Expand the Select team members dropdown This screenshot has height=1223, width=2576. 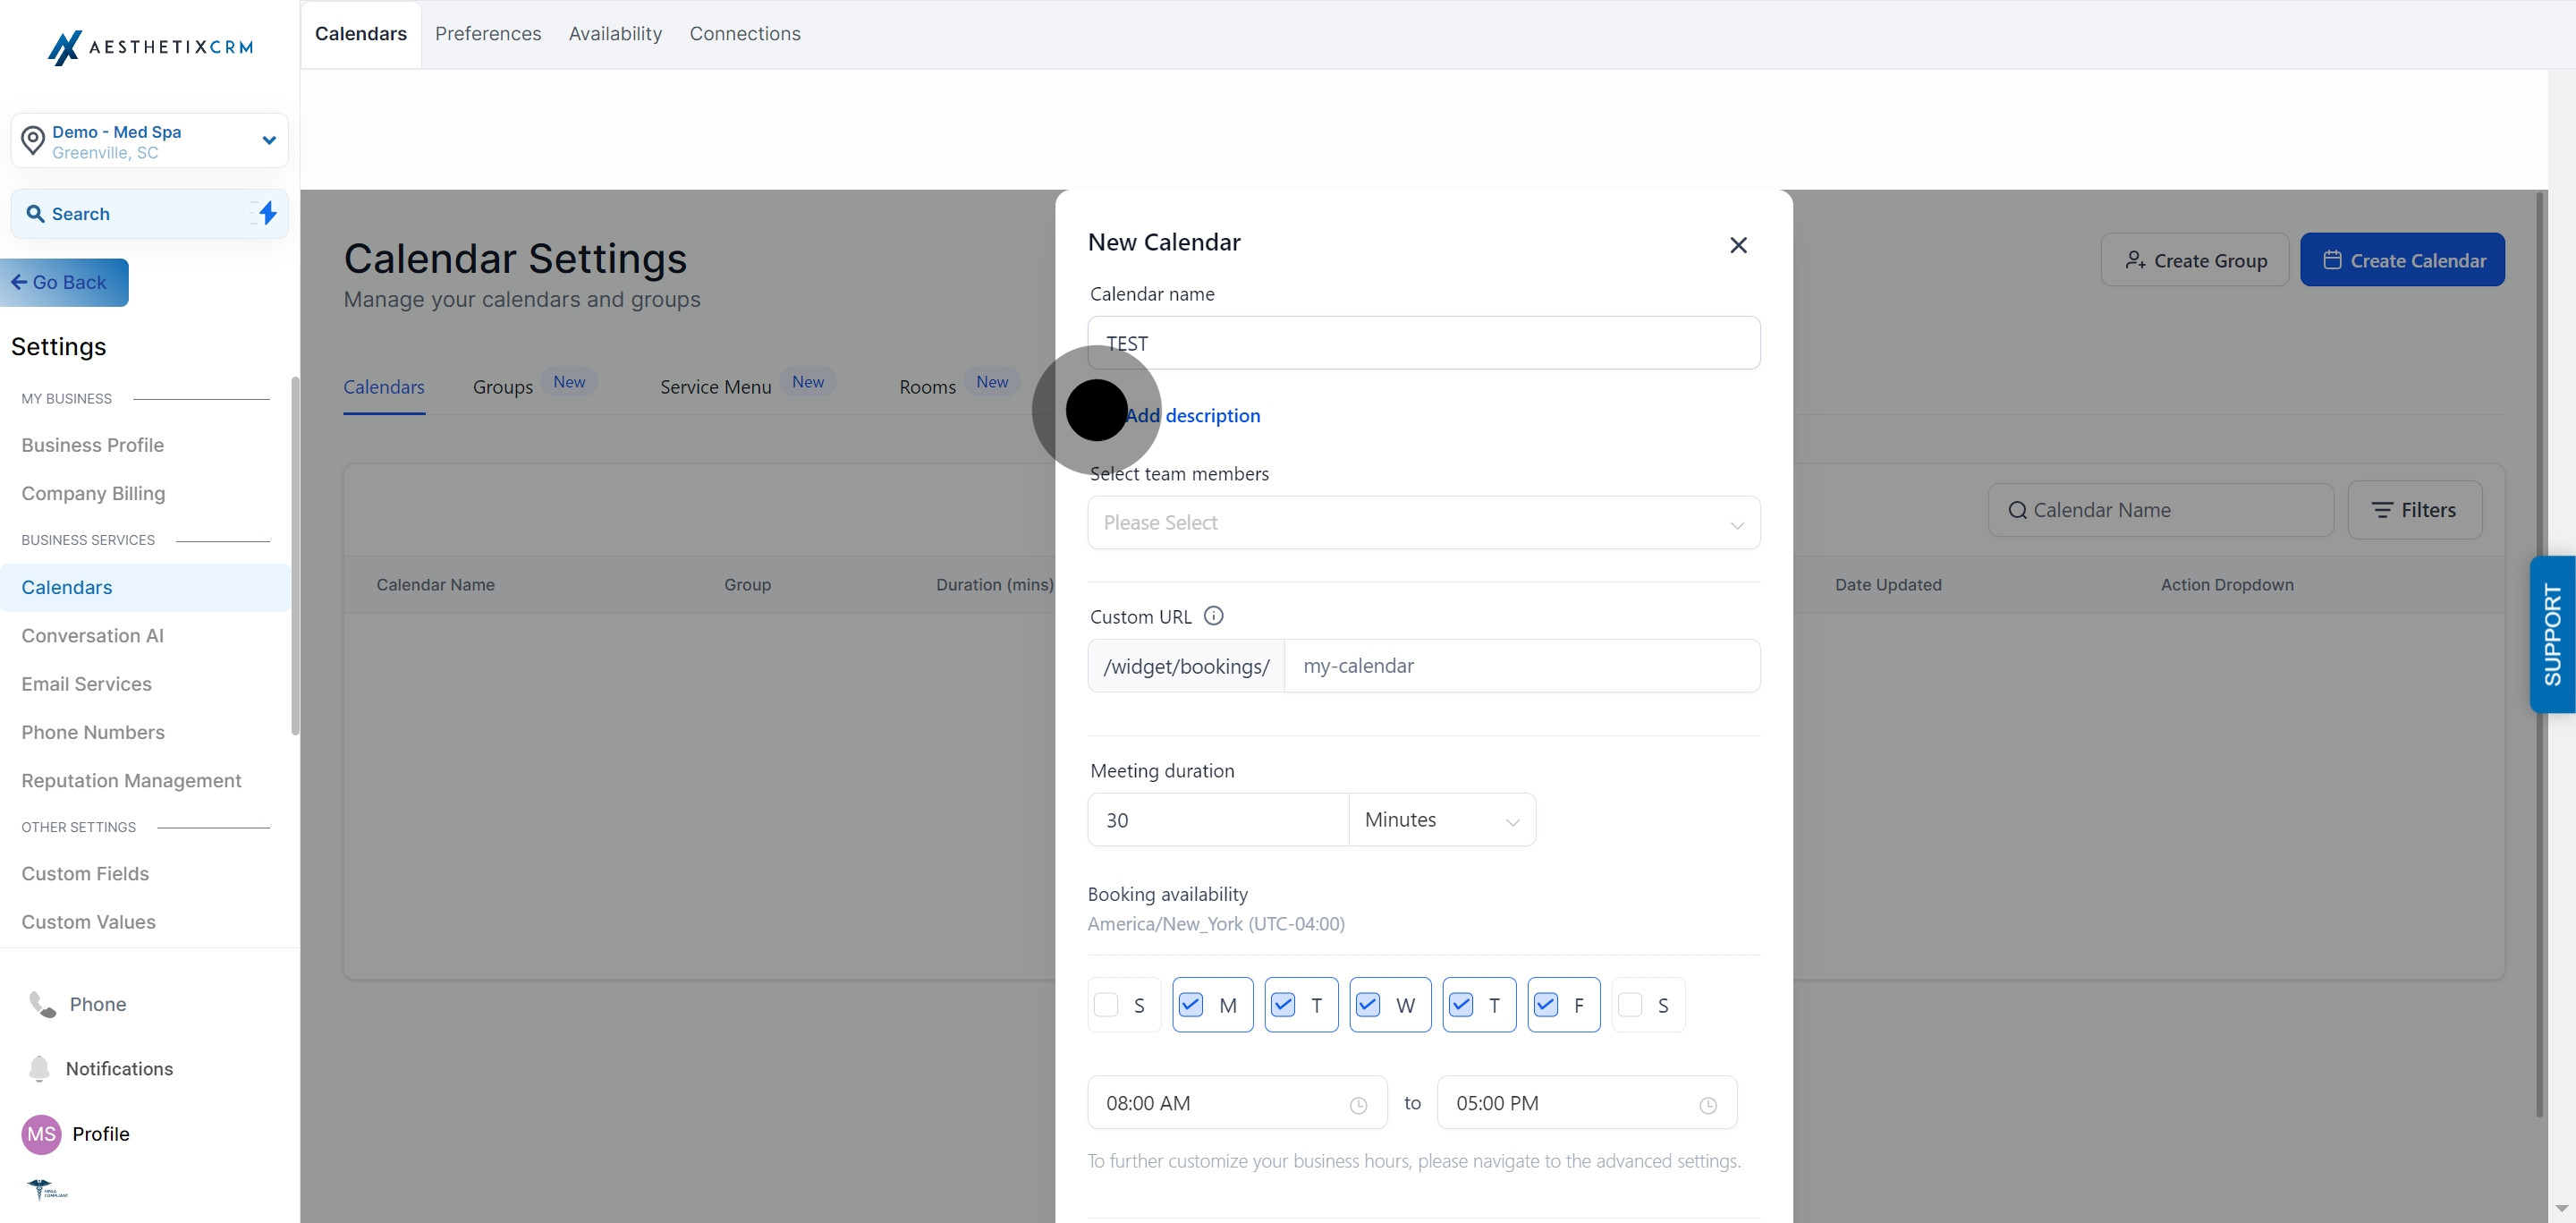click(x=1423, y=523)
